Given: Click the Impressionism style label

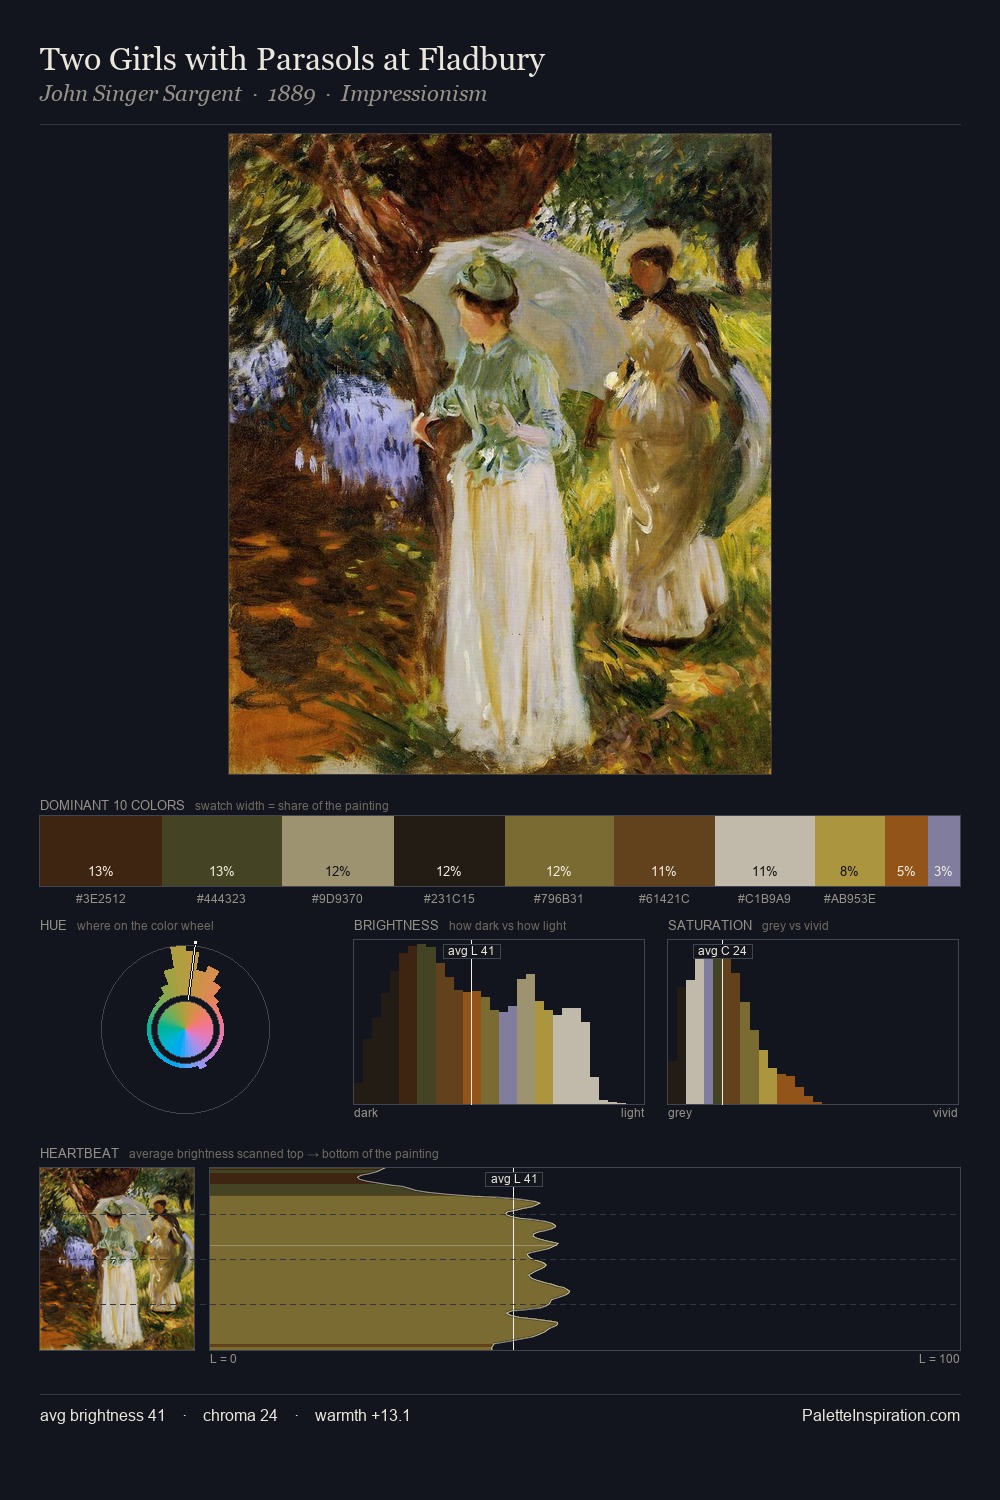Looking at the screenshot, I should 414,94.
